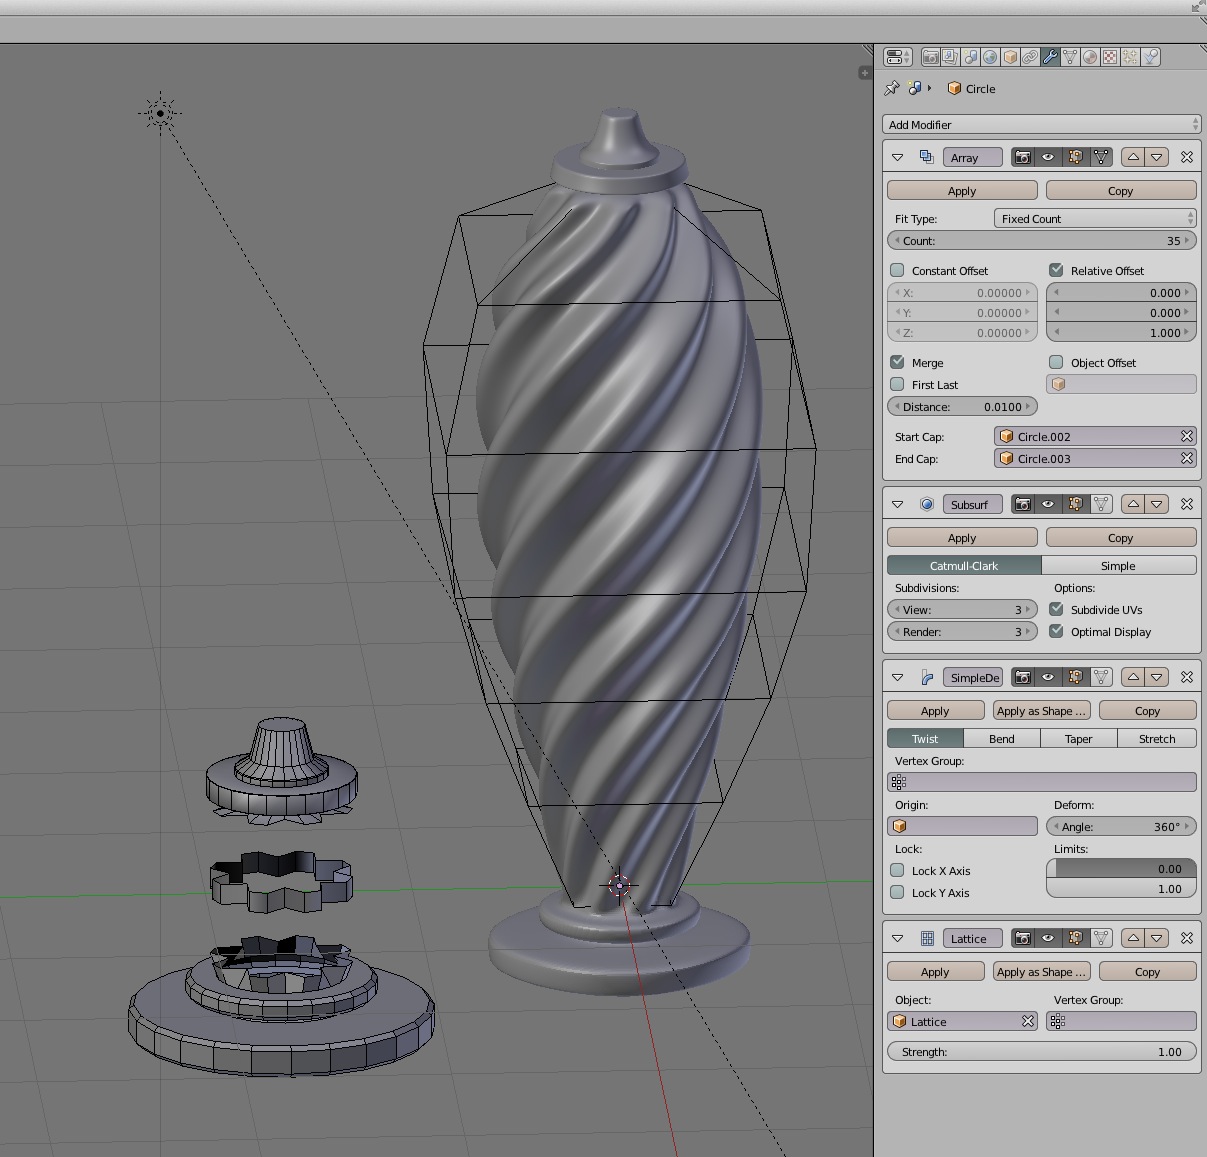The width and height of the screenshot is (1207, 1157).
Task: Toggle the Optimal Display checkbox
Action: pos(1056,631)
